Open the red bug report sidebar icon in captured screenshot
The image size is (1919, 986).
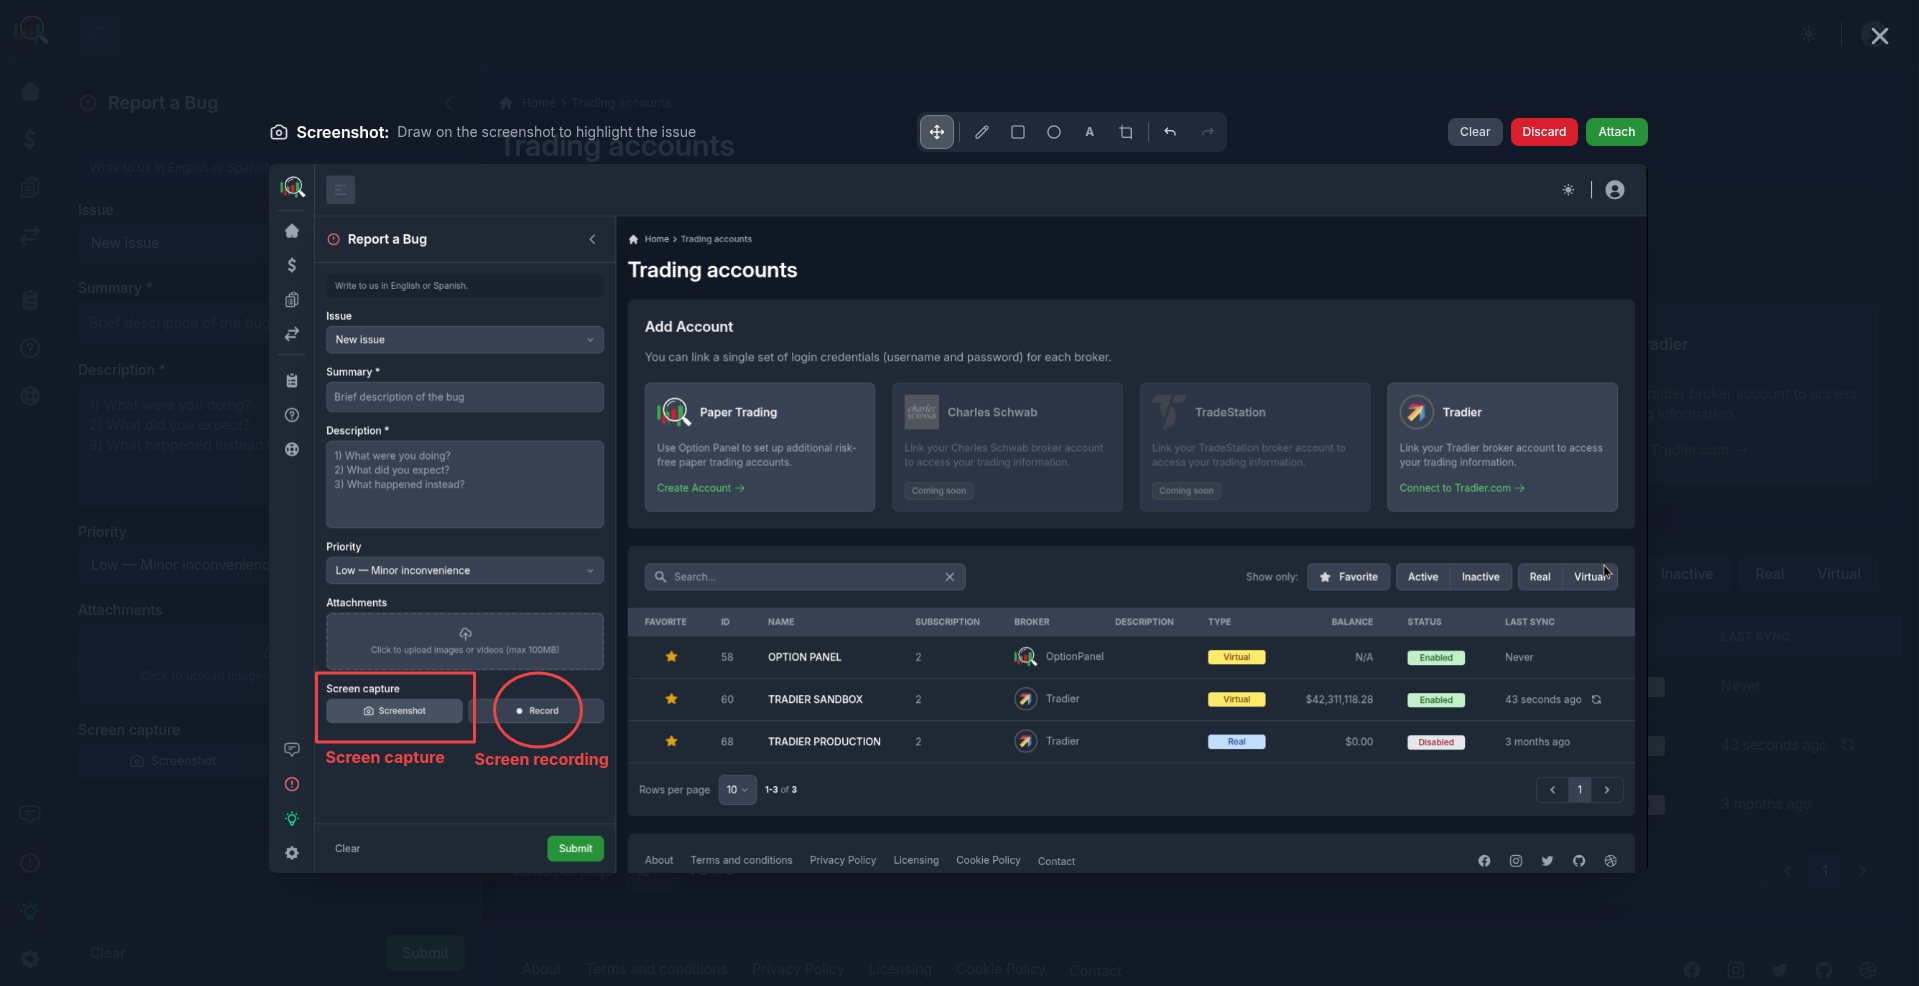click(x=292, y=784)
